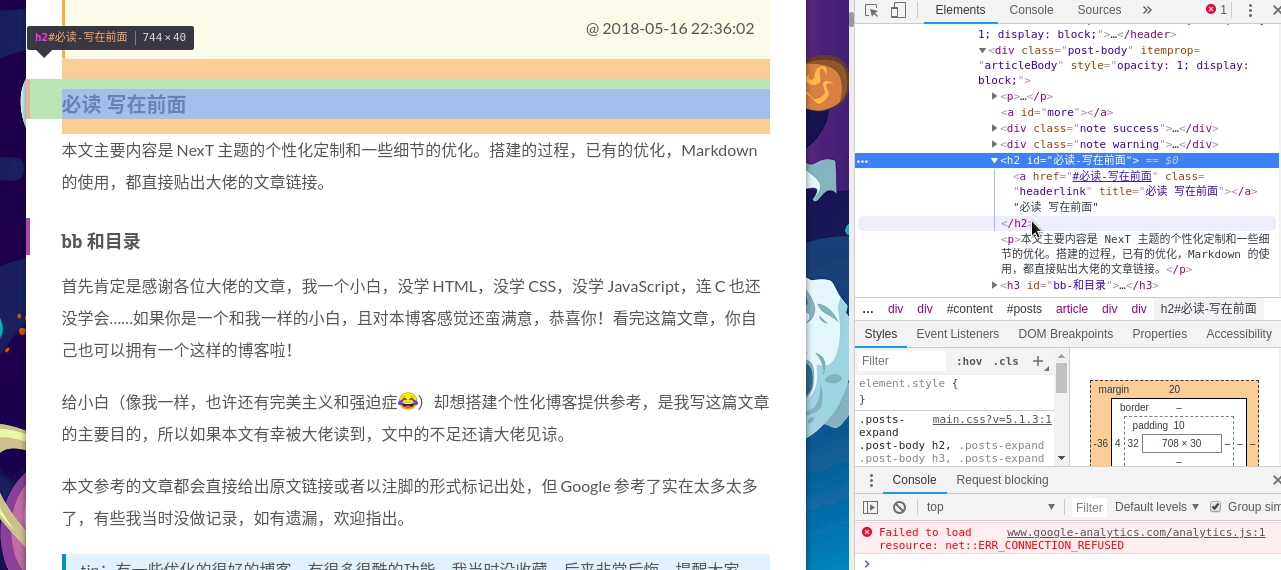1281x570 pixels.
Task: Click the bb 和目录 page heading
Action: point(101,241)
